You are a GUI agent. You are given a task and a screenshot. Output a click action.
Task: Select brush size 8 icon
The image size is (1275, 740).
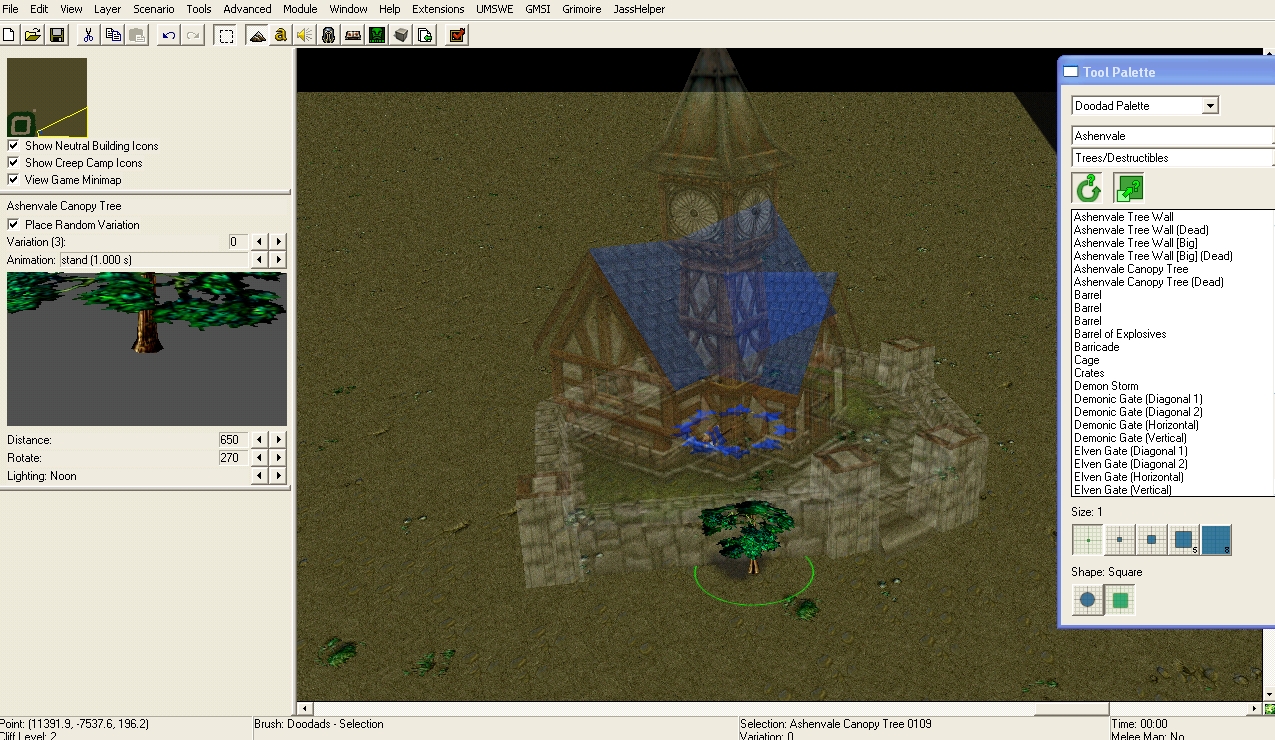pos(1216,540)
